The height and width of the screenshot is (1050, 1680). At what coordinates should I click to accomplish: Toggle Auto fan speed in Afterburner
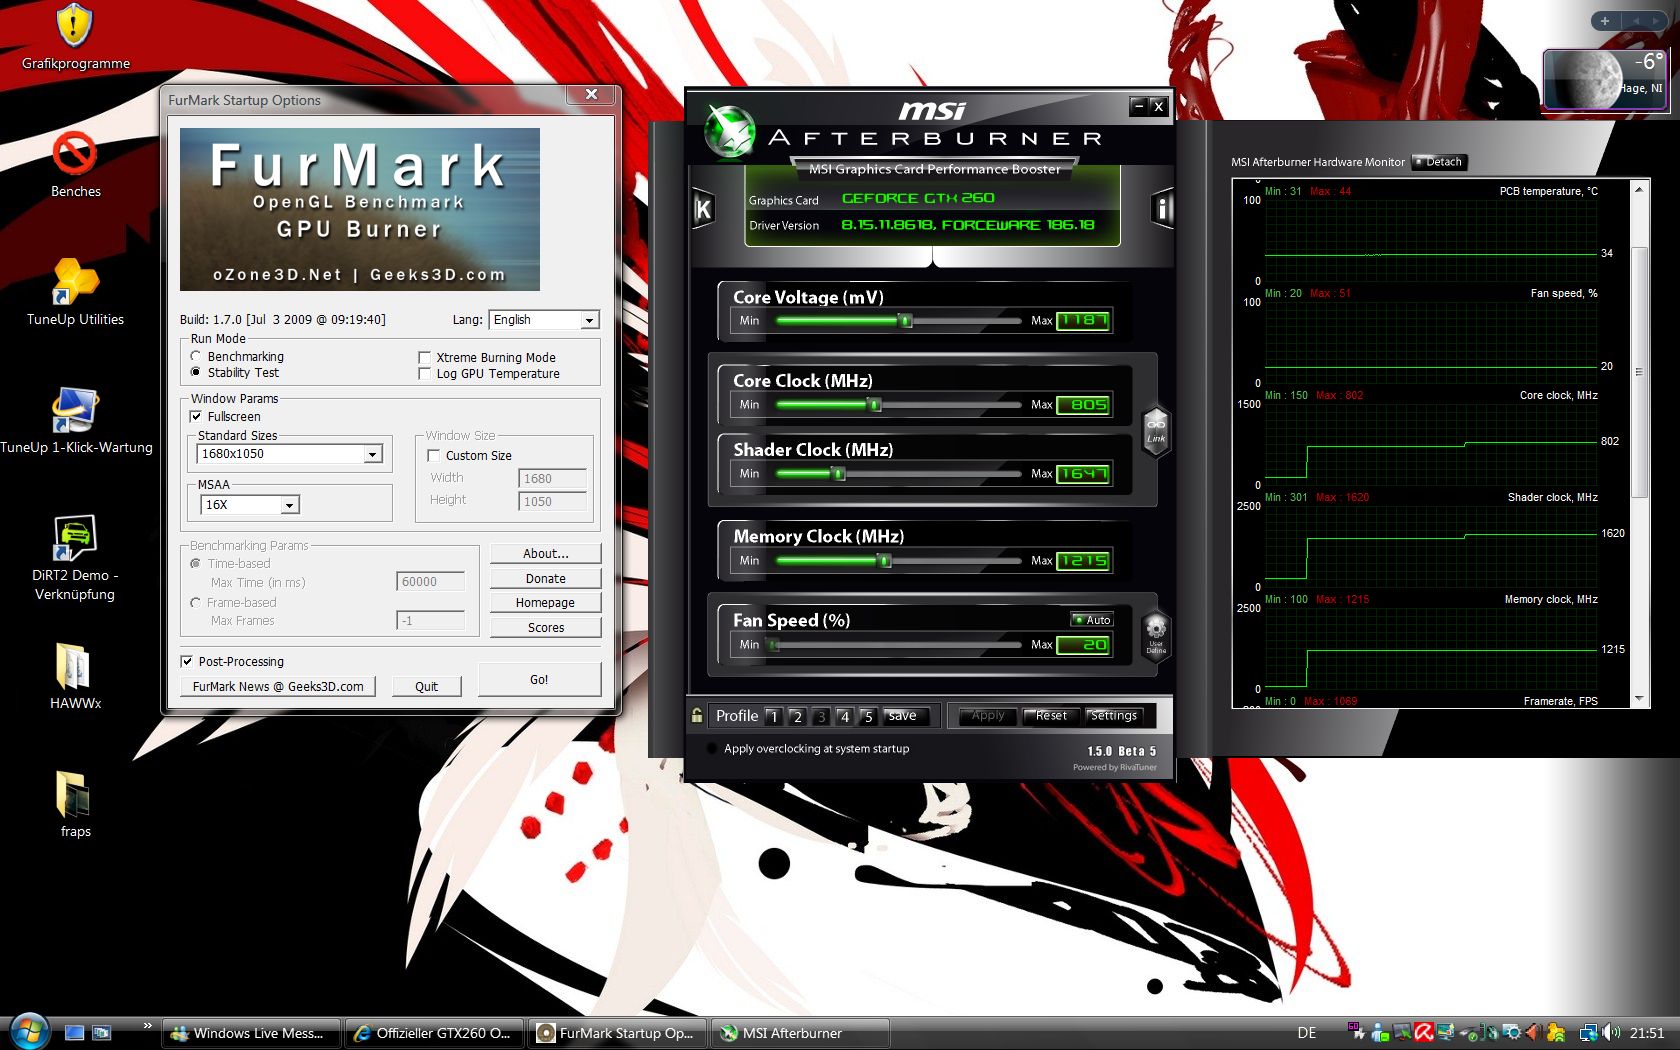1092,620
